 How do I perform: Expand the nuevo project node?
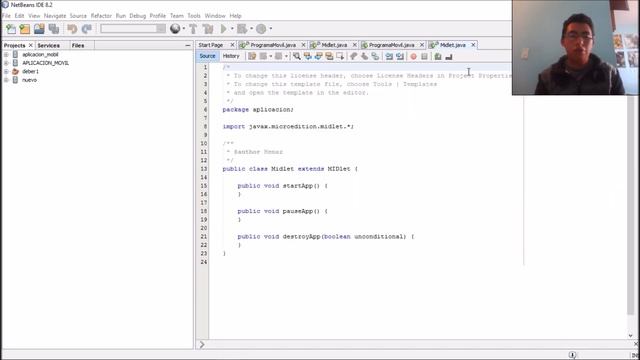click(x=7, y=80)
